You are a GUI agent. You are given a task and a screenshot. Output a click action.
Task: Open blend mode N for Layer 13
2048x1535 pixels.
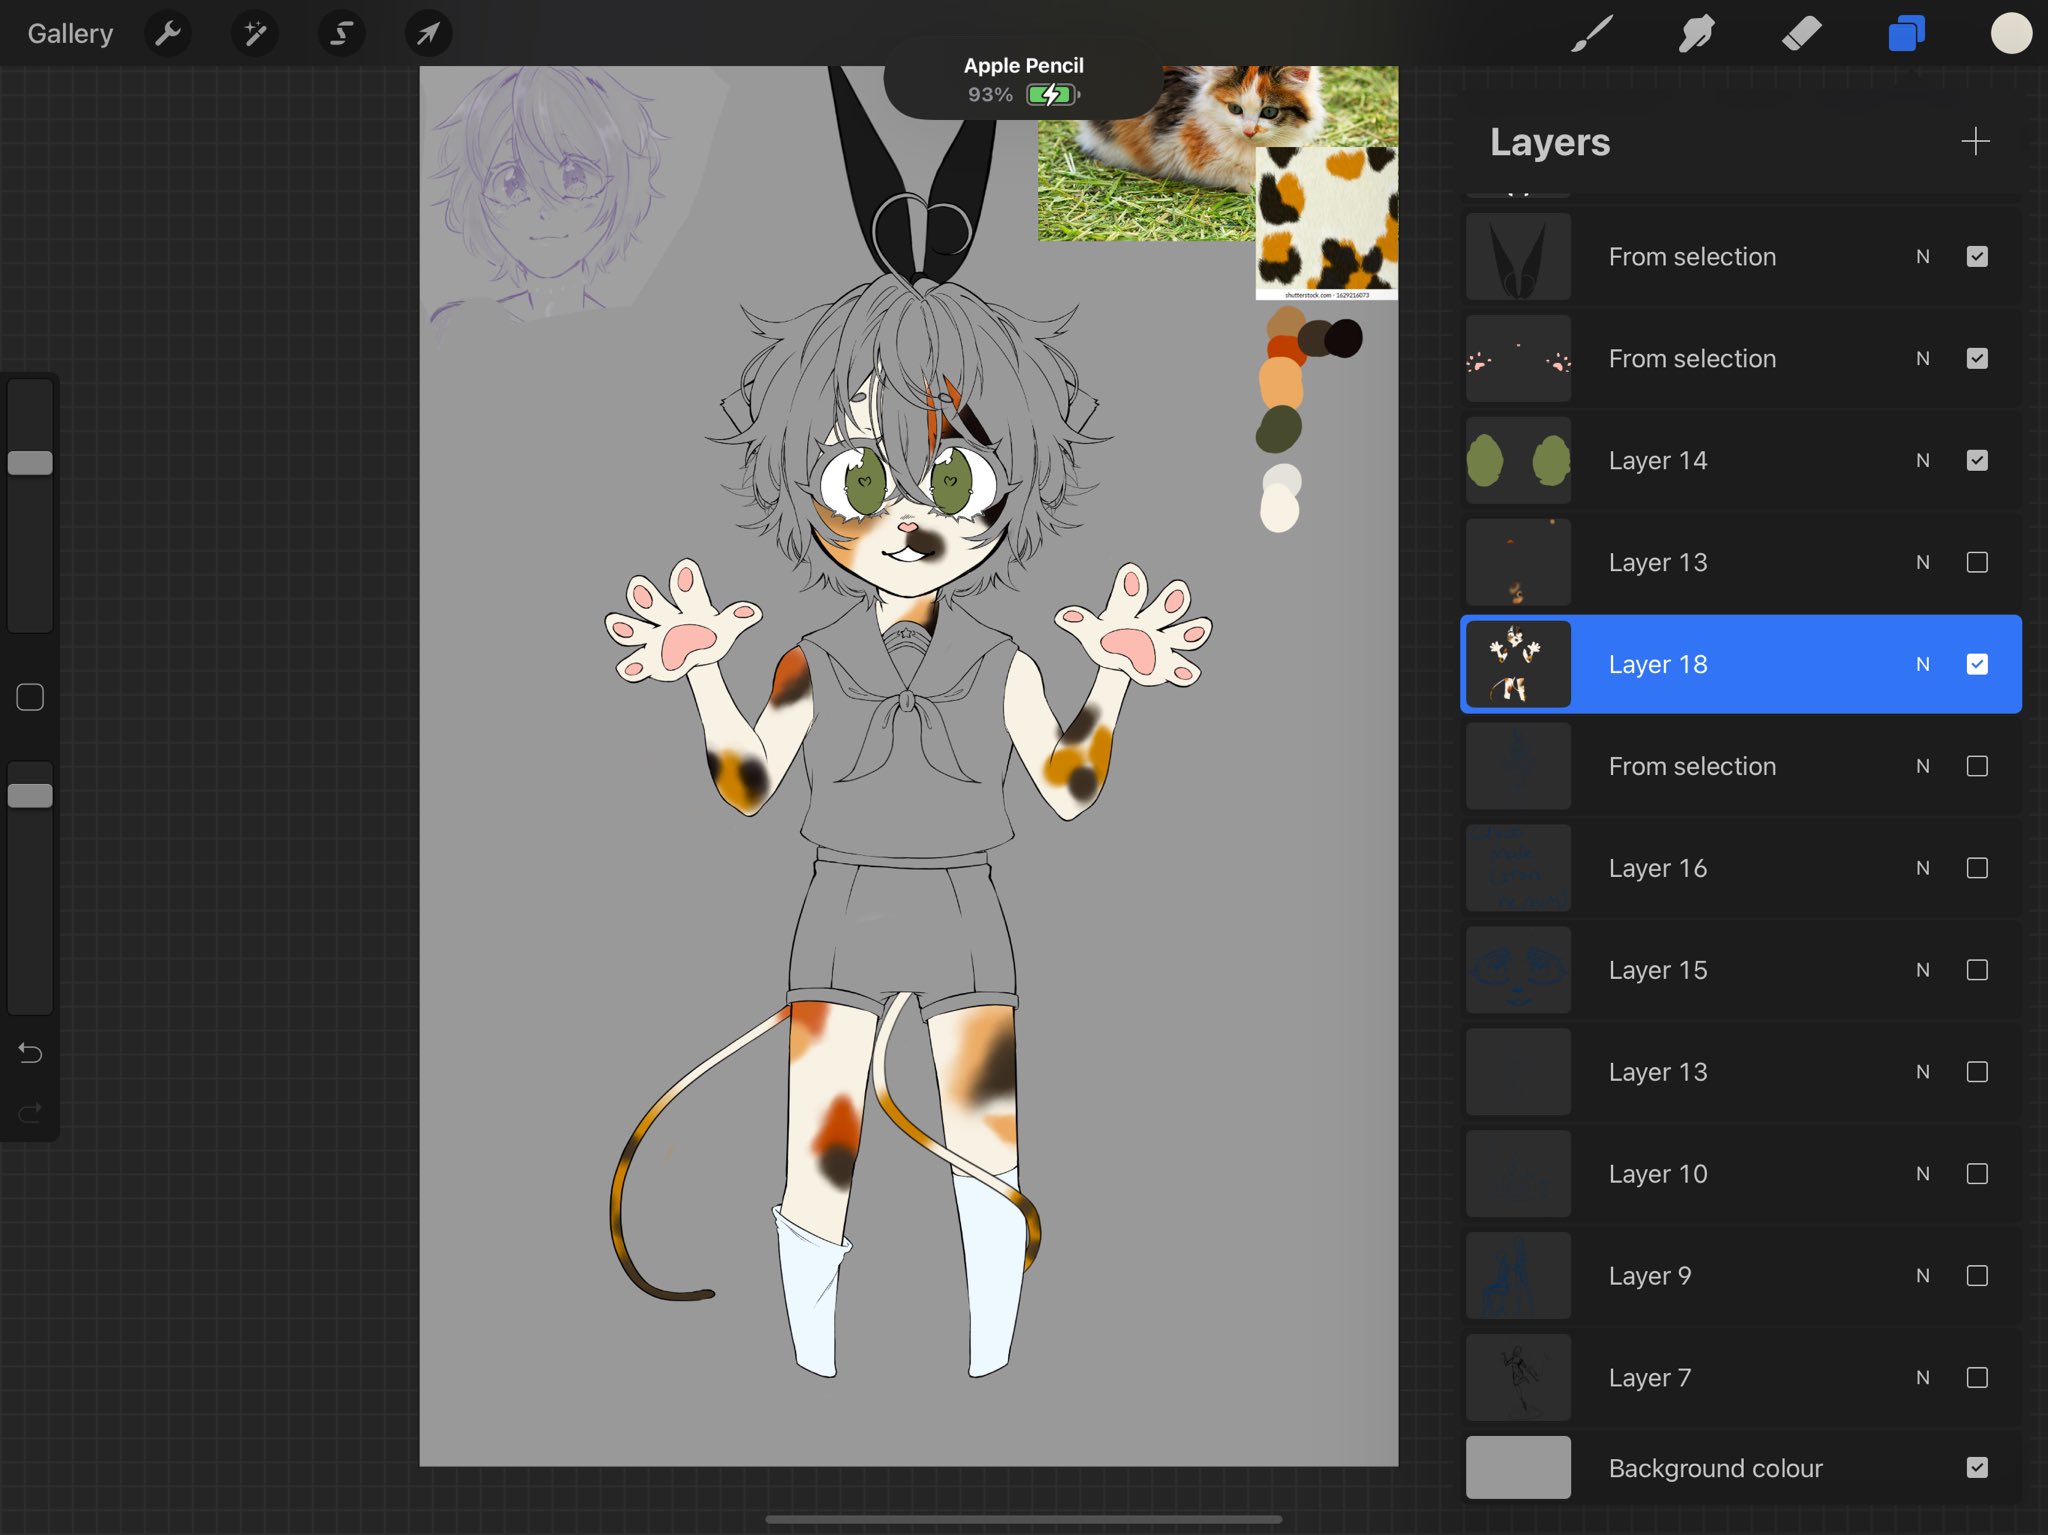click(1922, 562)
